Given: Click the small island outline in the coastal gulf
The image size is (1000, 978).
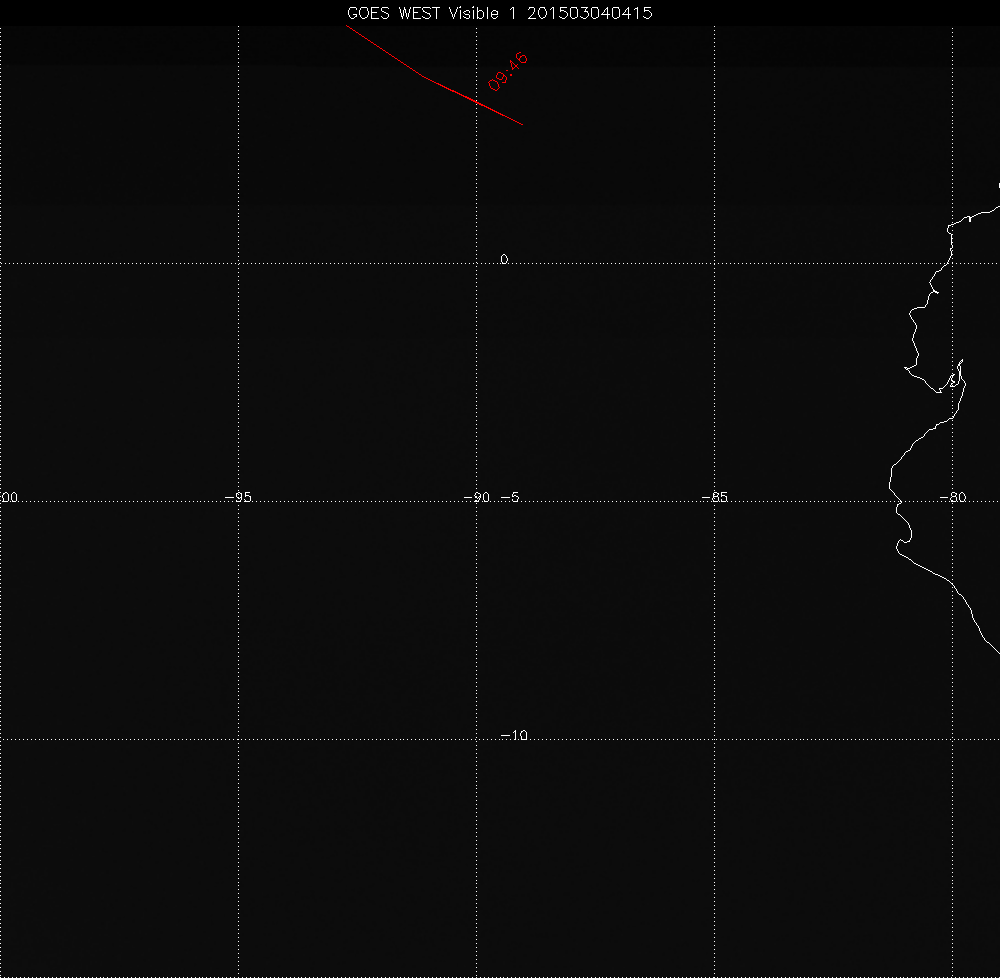Looking at the screenshot, I should 954,380.
